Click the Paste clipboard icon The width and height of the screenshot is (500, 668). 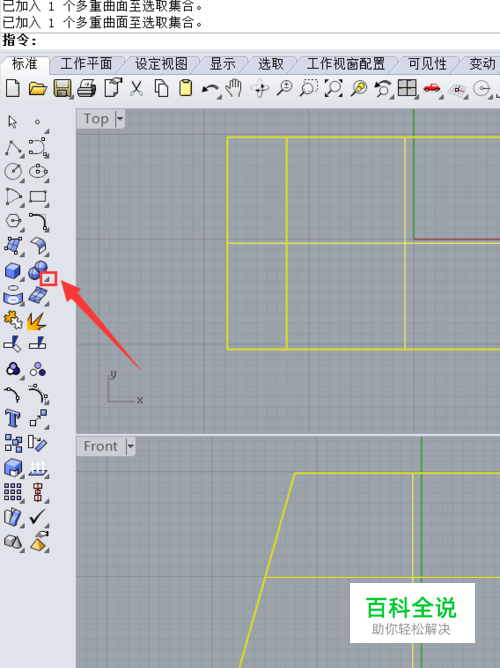coord(186,88)
